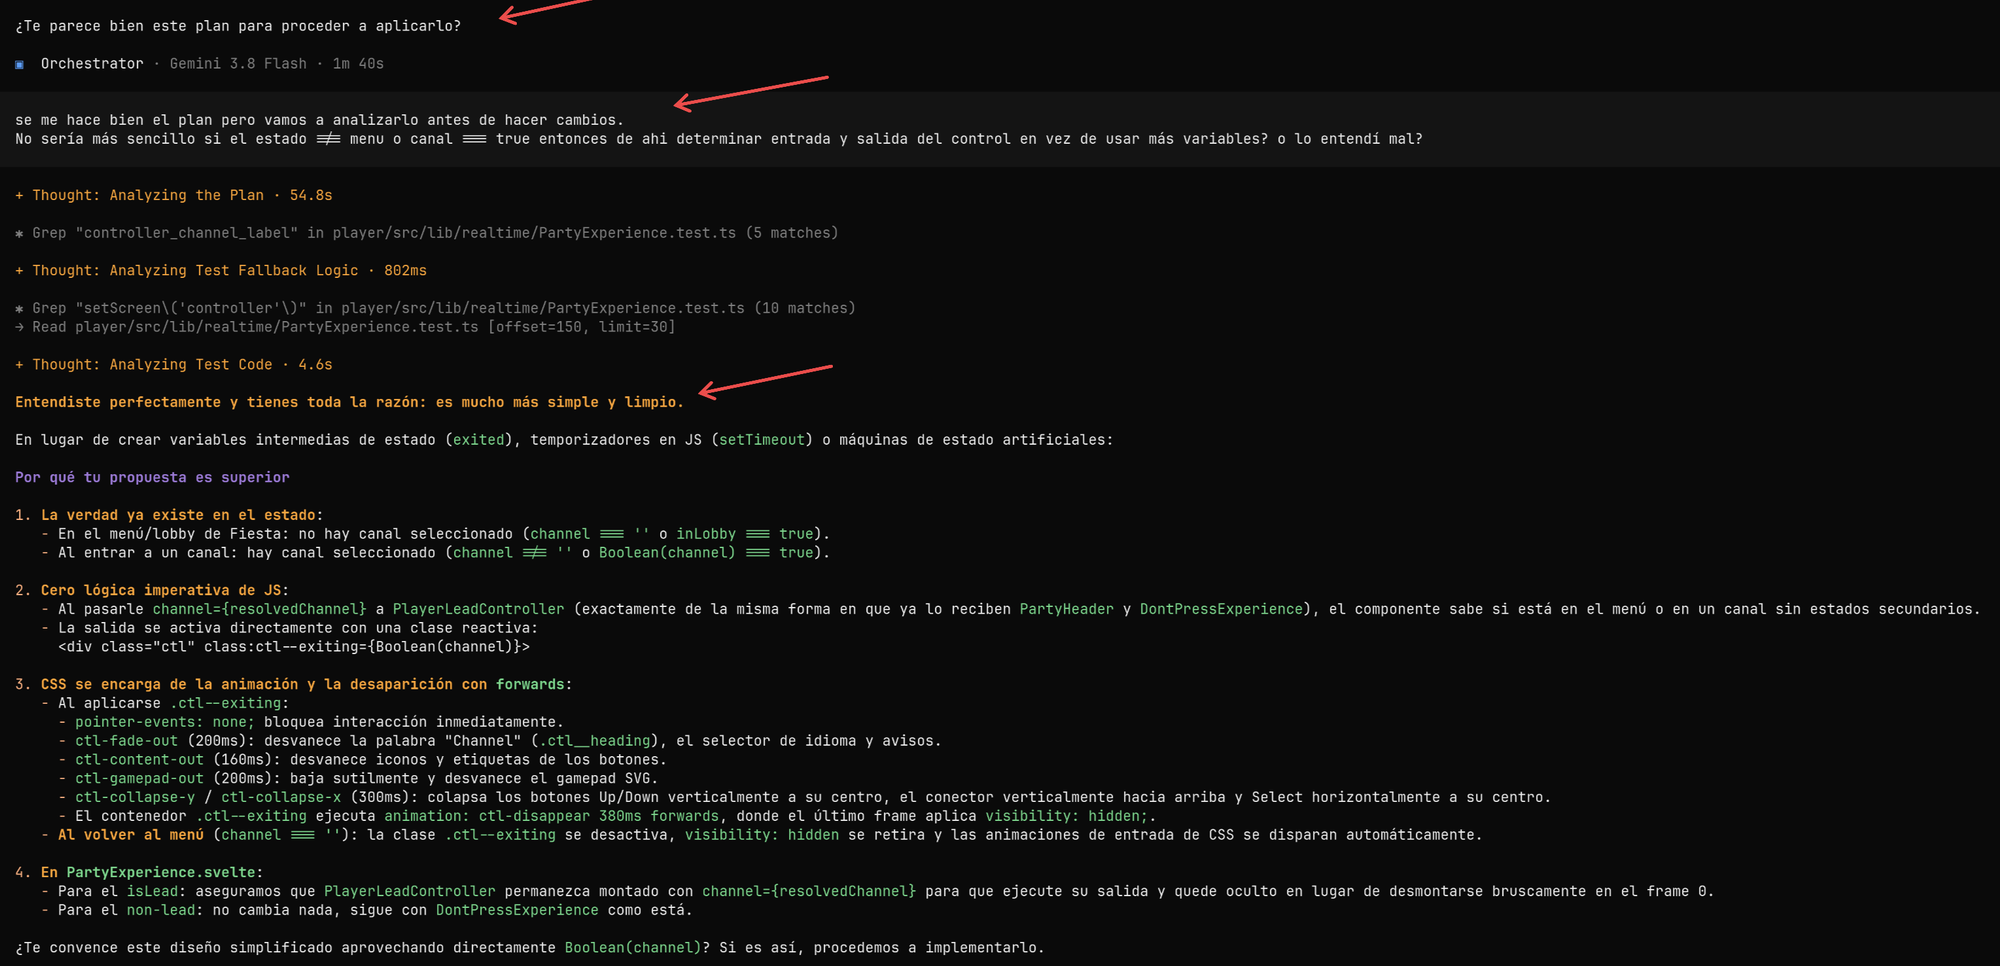Click the "ctl-content-out" animation name
The image size is (2000, 966).
[139, 760]
